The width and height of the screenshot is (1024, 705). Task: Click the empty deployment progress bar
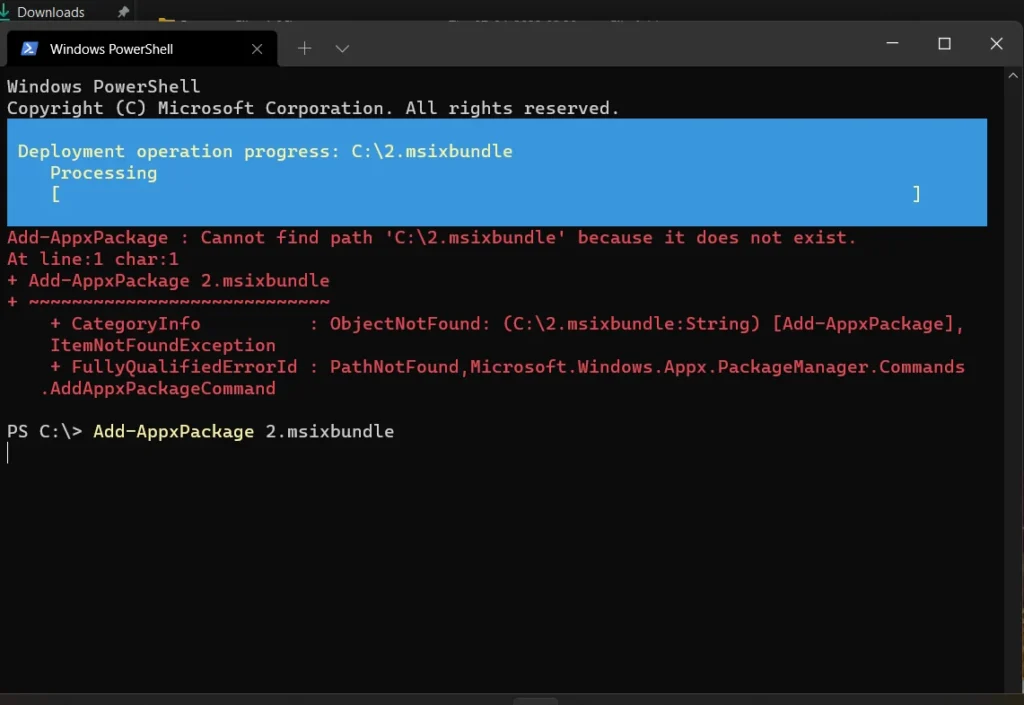486,194
